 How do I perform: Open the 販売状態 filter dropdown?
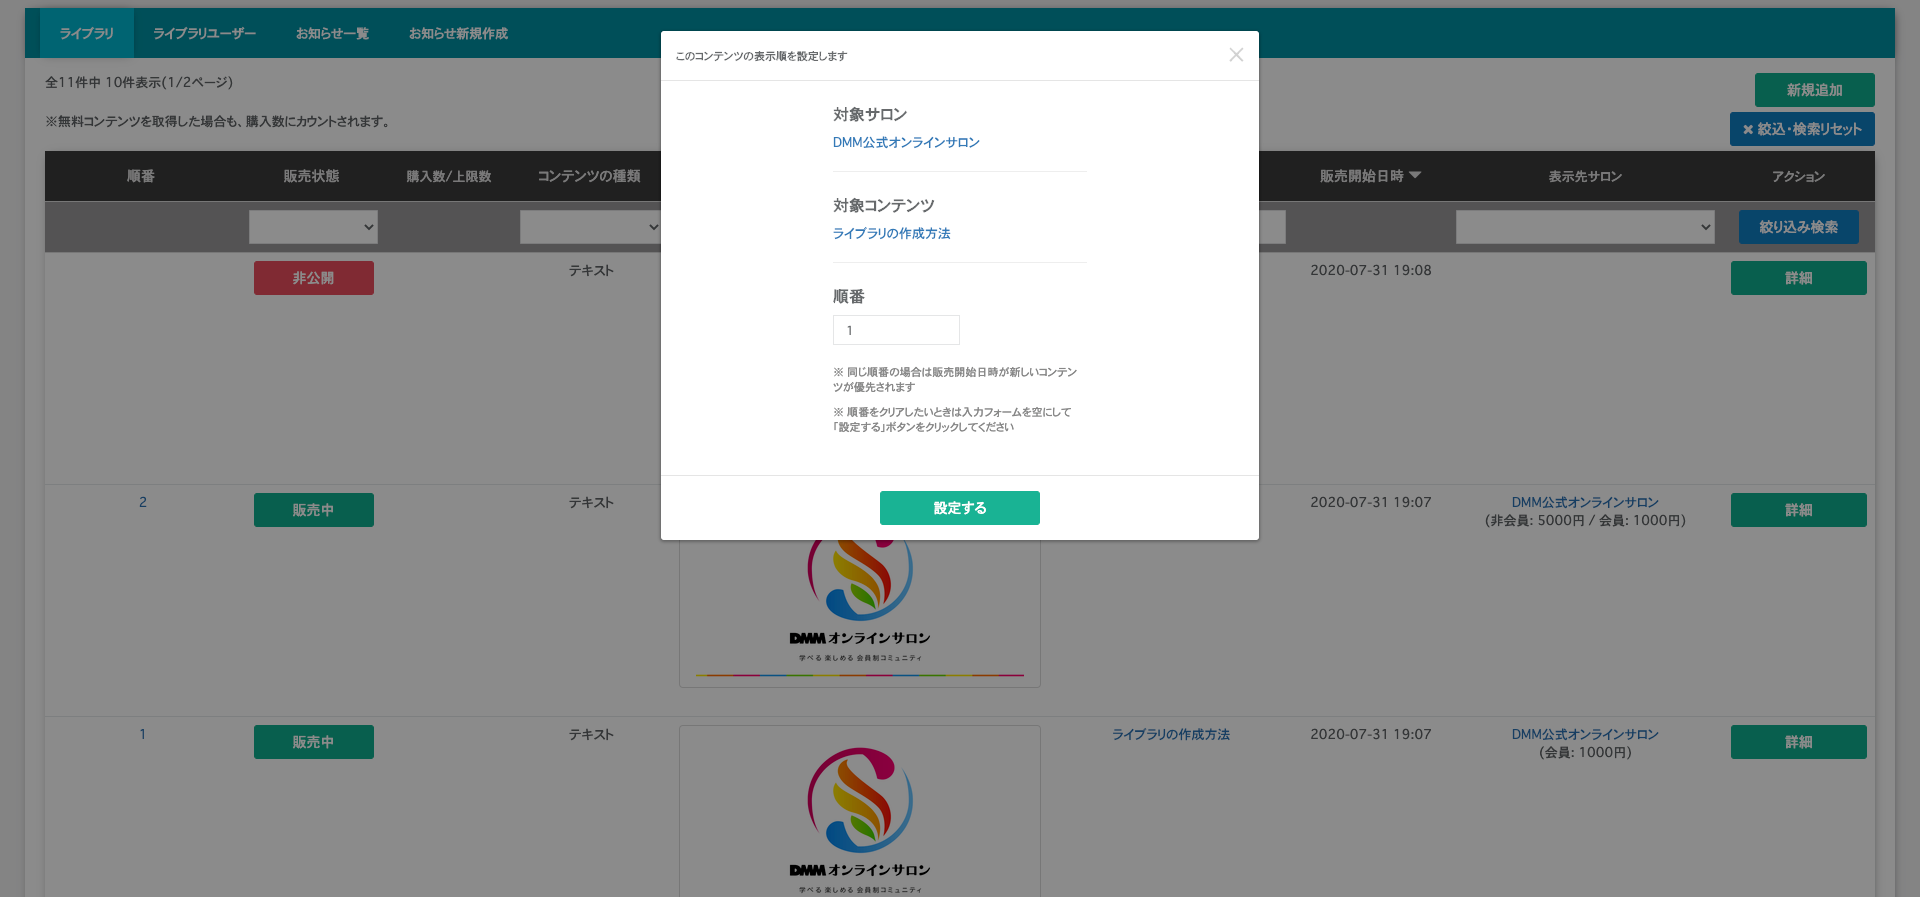(313, 227)
